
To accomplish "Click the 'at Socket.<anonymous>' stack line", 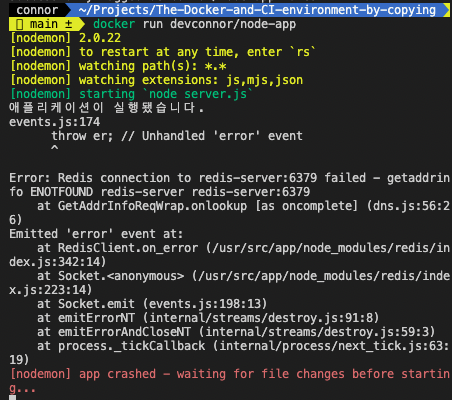I will [x=243, y=276].
